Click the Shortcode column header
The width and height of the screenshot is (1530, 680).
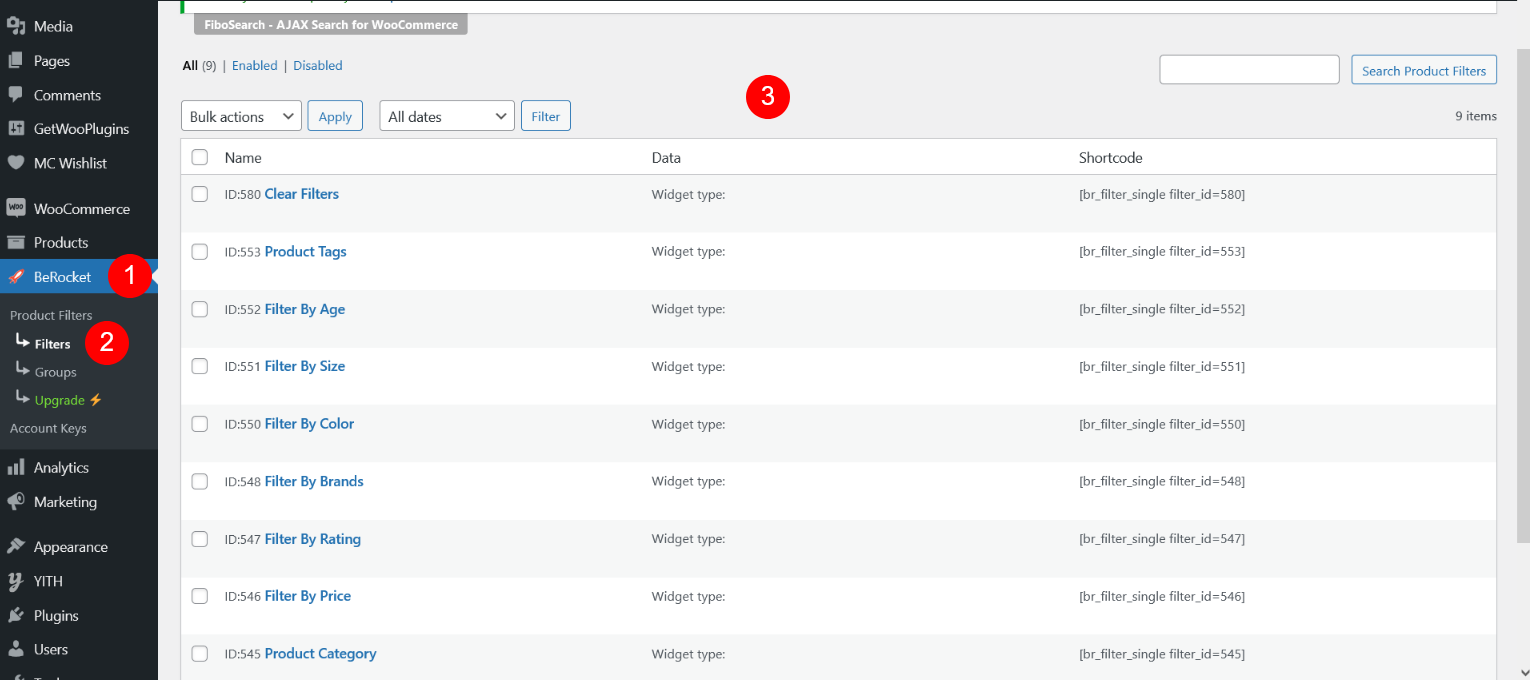(1111, 157)
